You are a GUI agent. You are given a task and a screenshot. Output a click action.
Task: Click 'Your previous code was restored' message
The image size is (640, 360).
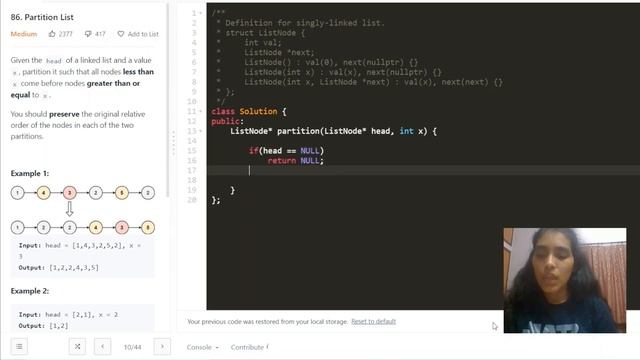coord(267,322)
